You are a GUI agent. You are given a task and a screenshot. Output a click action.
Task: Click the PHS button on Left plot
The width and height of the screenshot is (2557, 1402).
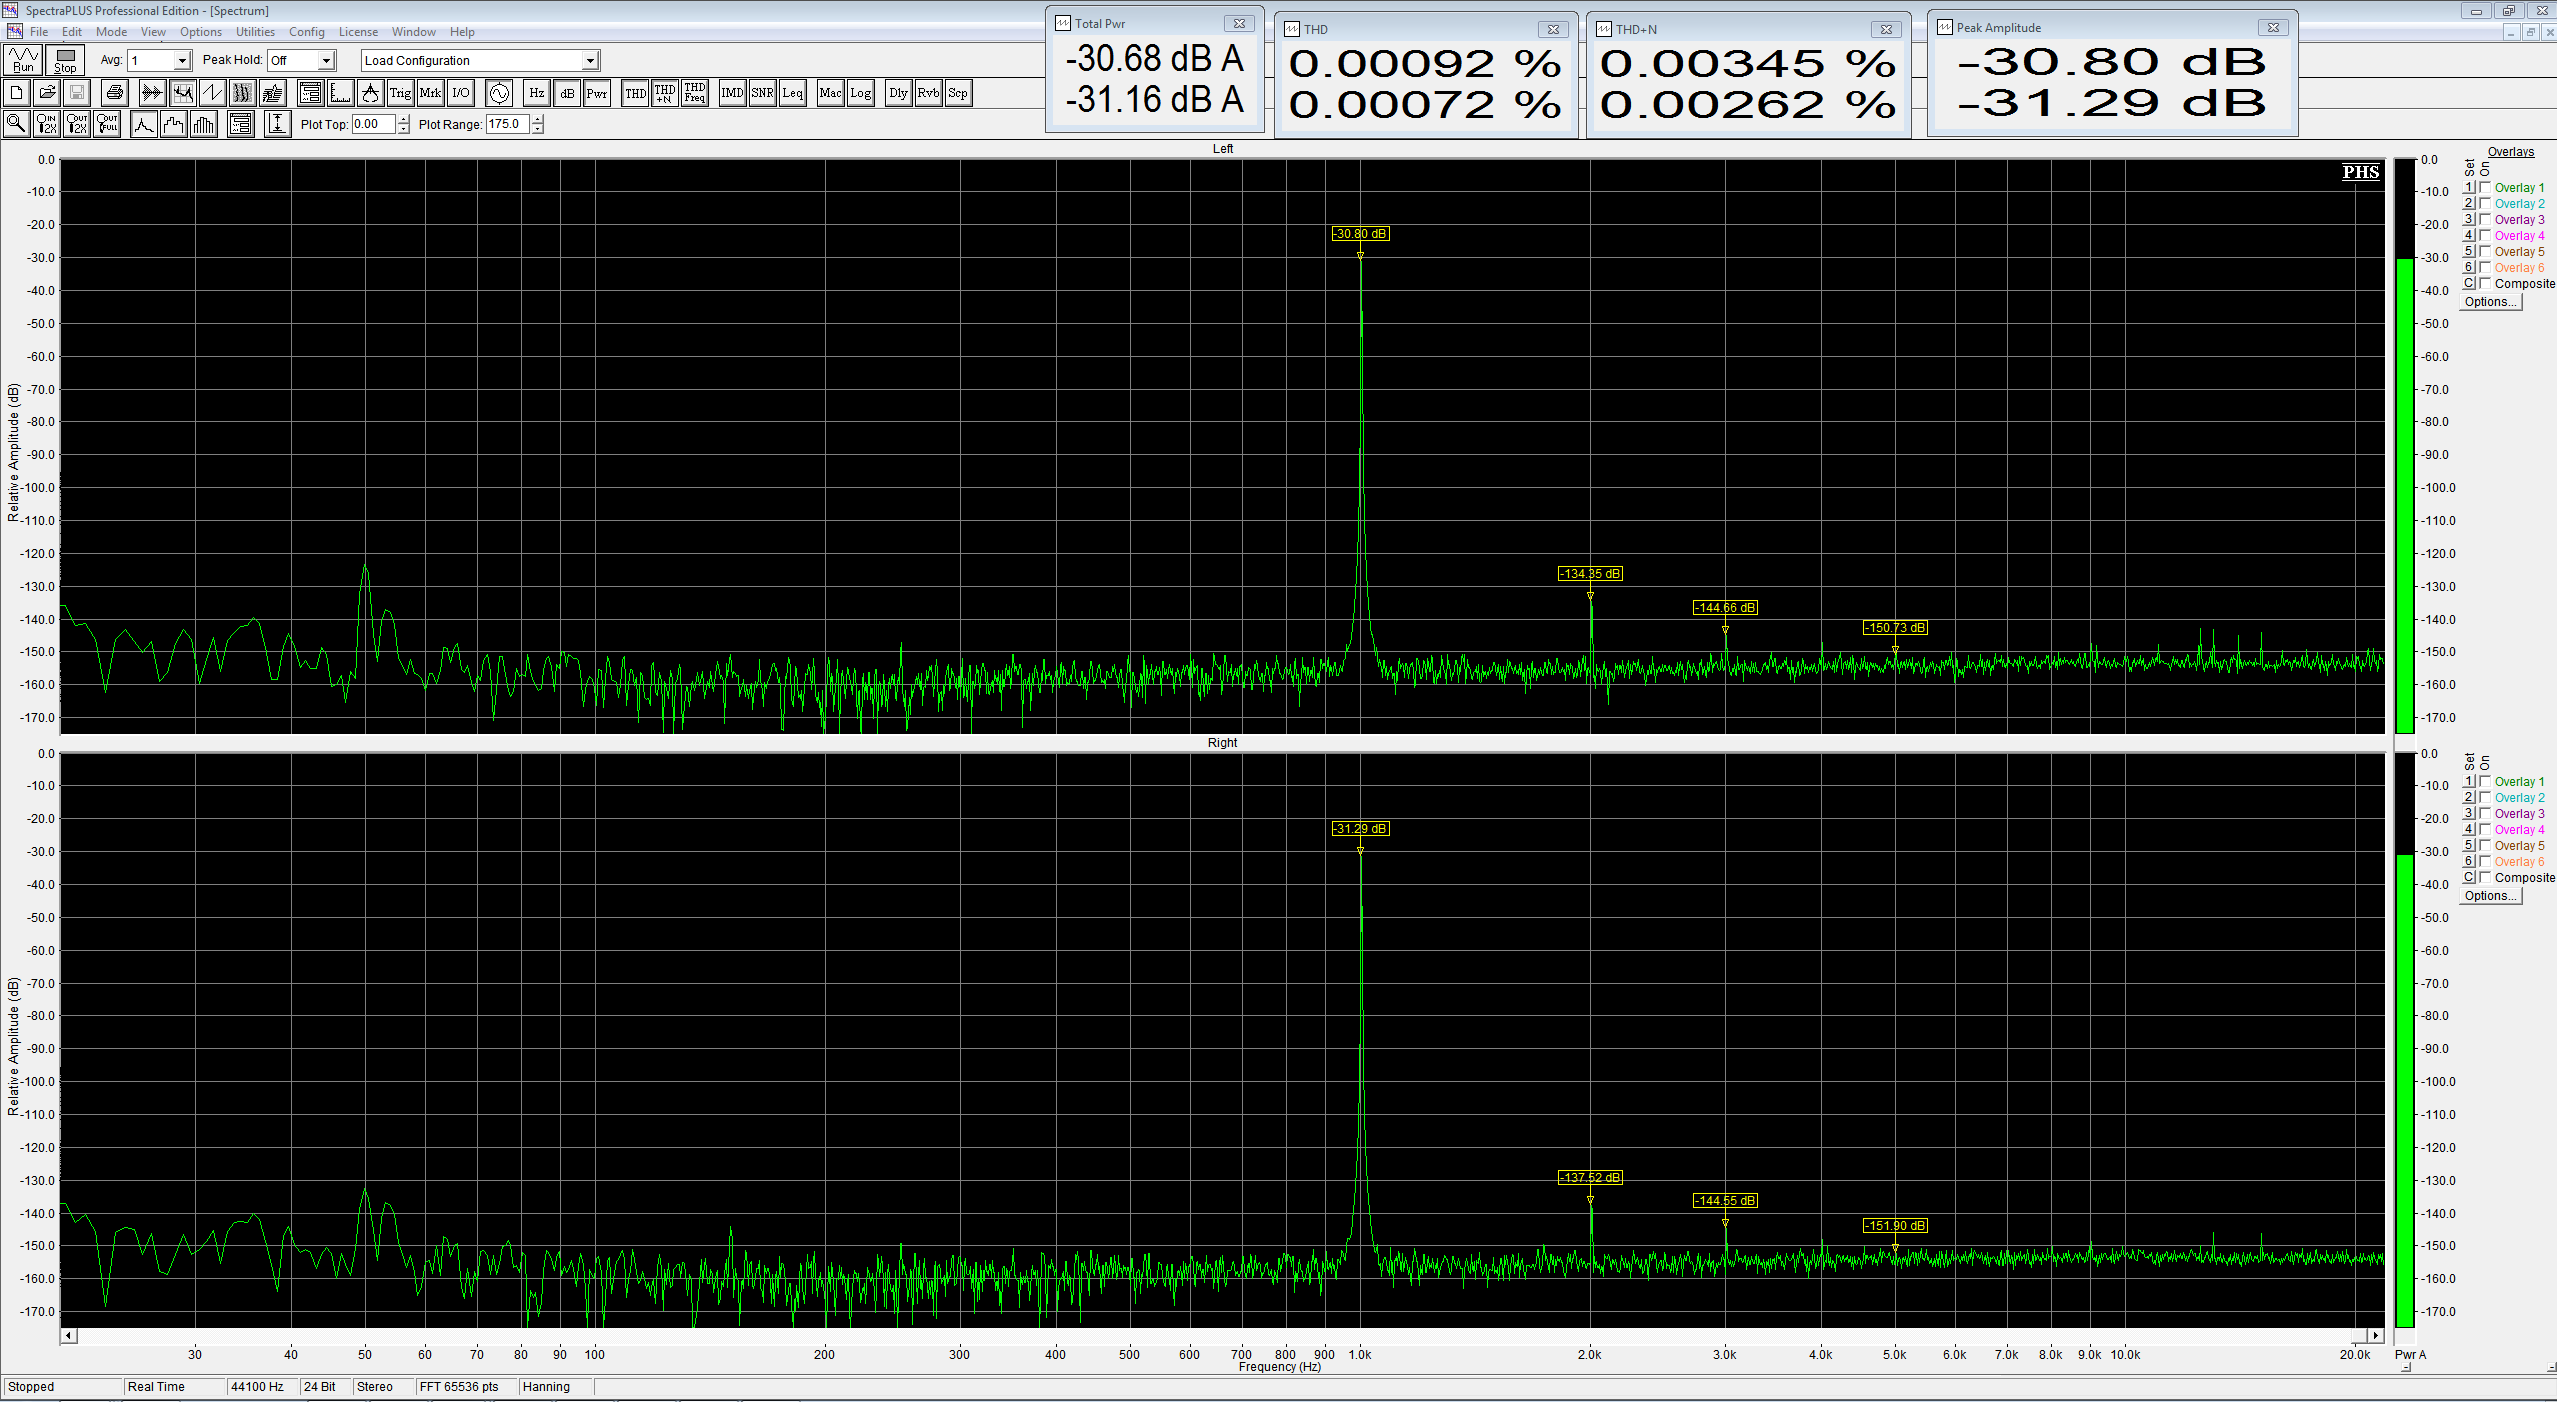click(2361, 172)
